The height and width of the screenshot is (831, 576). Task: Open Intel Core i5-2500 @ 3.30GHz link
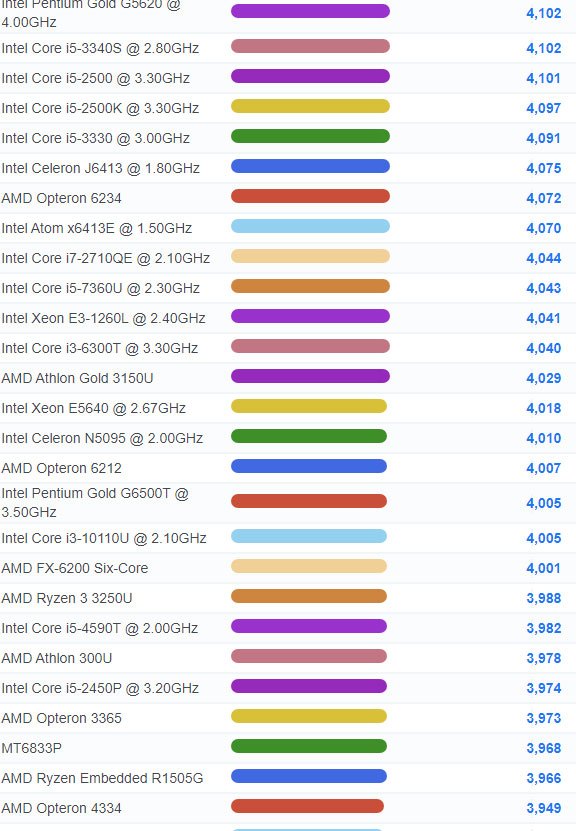(95, 78)
